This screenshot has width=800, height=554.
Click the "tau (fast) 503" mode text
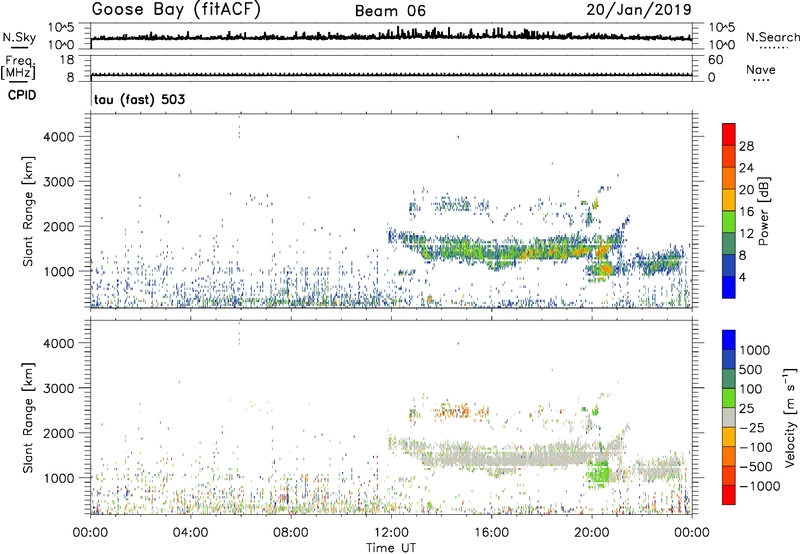[140, 99]
